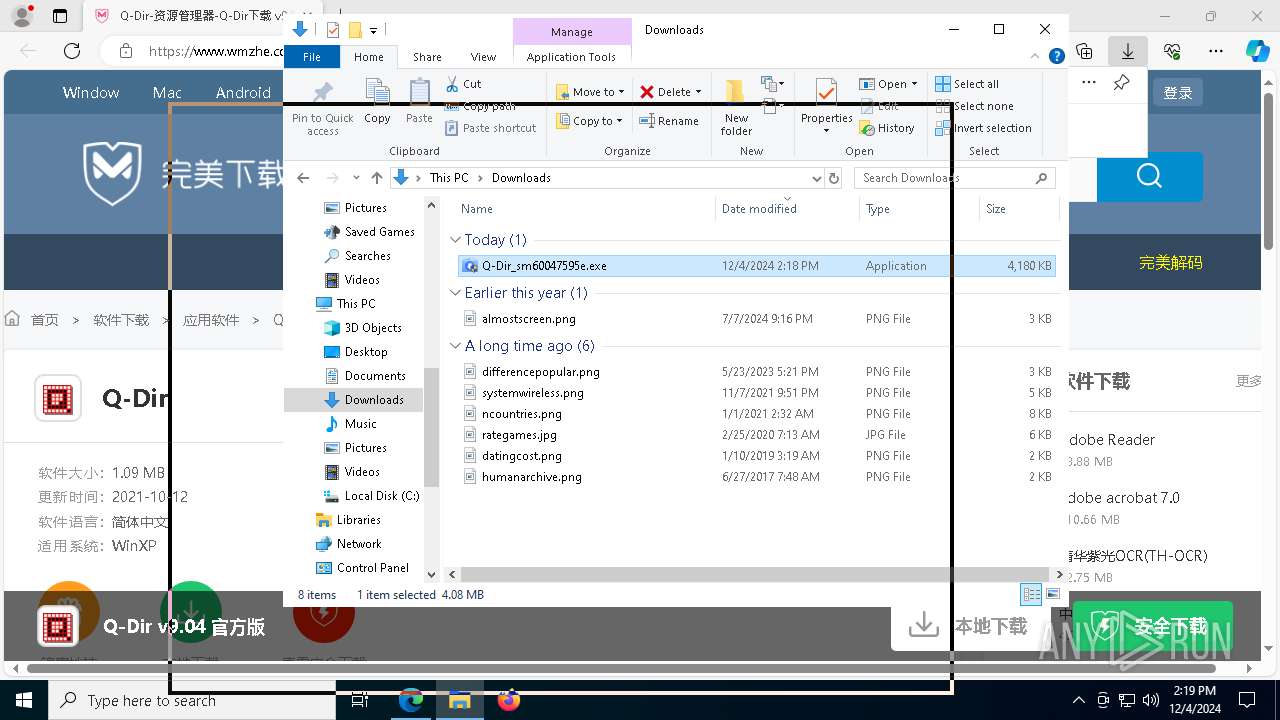
Task: Sort by Name column header
Action: (585, 209)
